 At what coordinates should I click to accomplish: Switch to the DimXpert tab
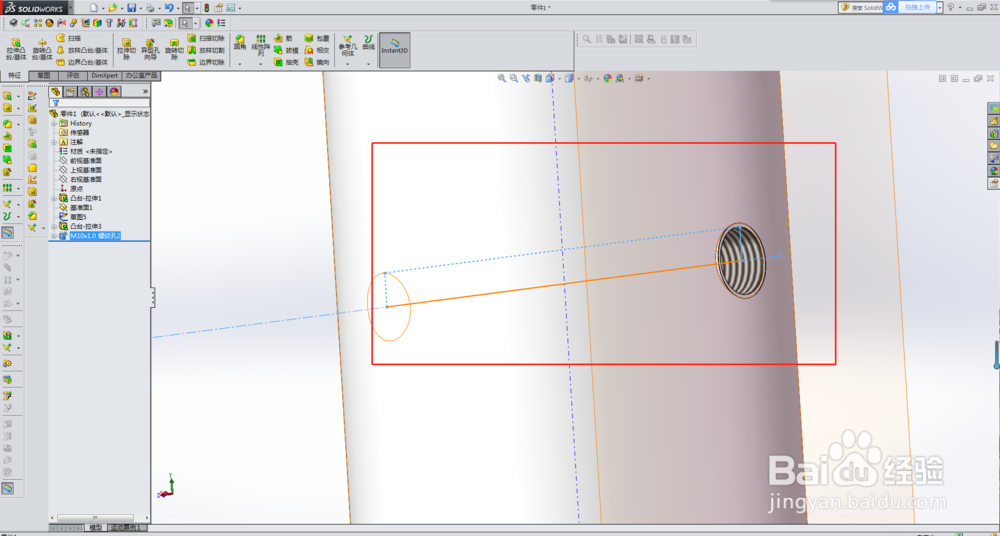click(105, 75)
